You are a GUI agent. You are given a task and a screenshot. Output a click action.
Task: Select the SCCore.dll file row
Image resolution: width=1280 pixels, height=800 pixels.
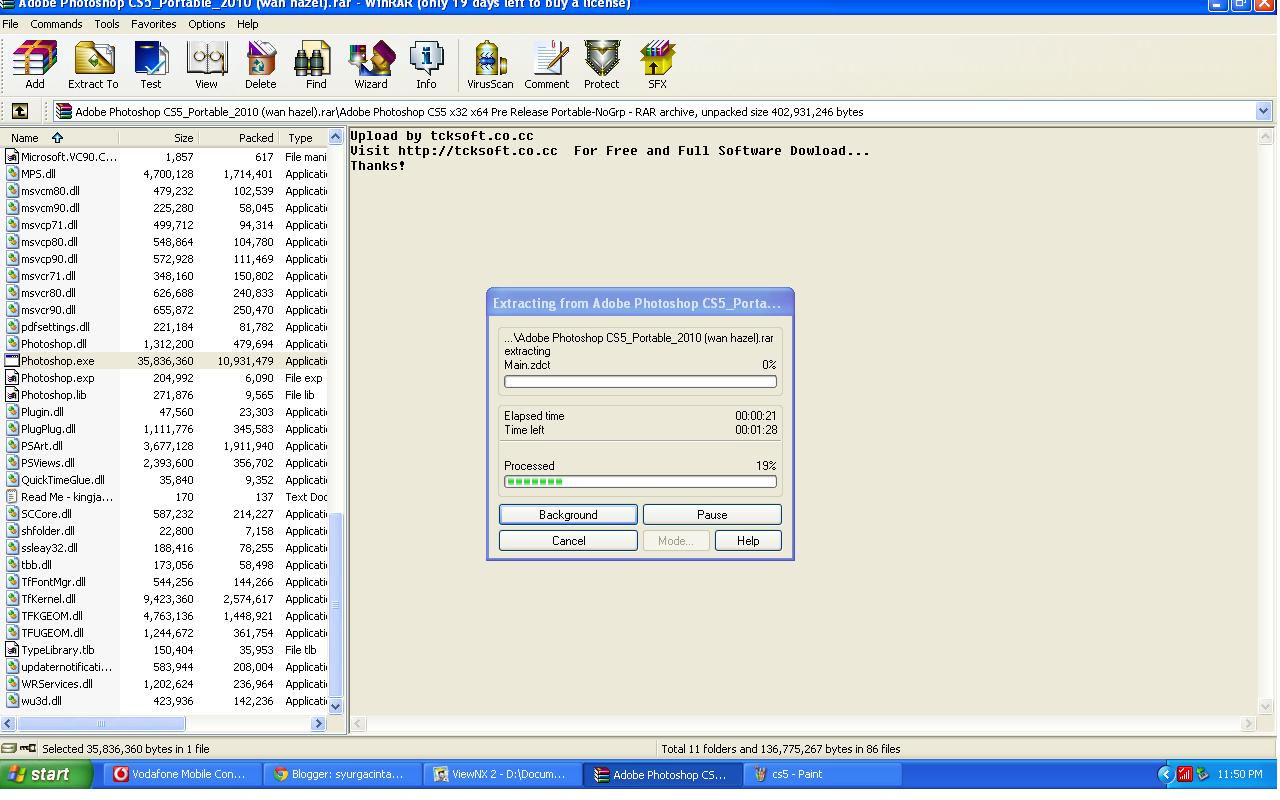165,514
